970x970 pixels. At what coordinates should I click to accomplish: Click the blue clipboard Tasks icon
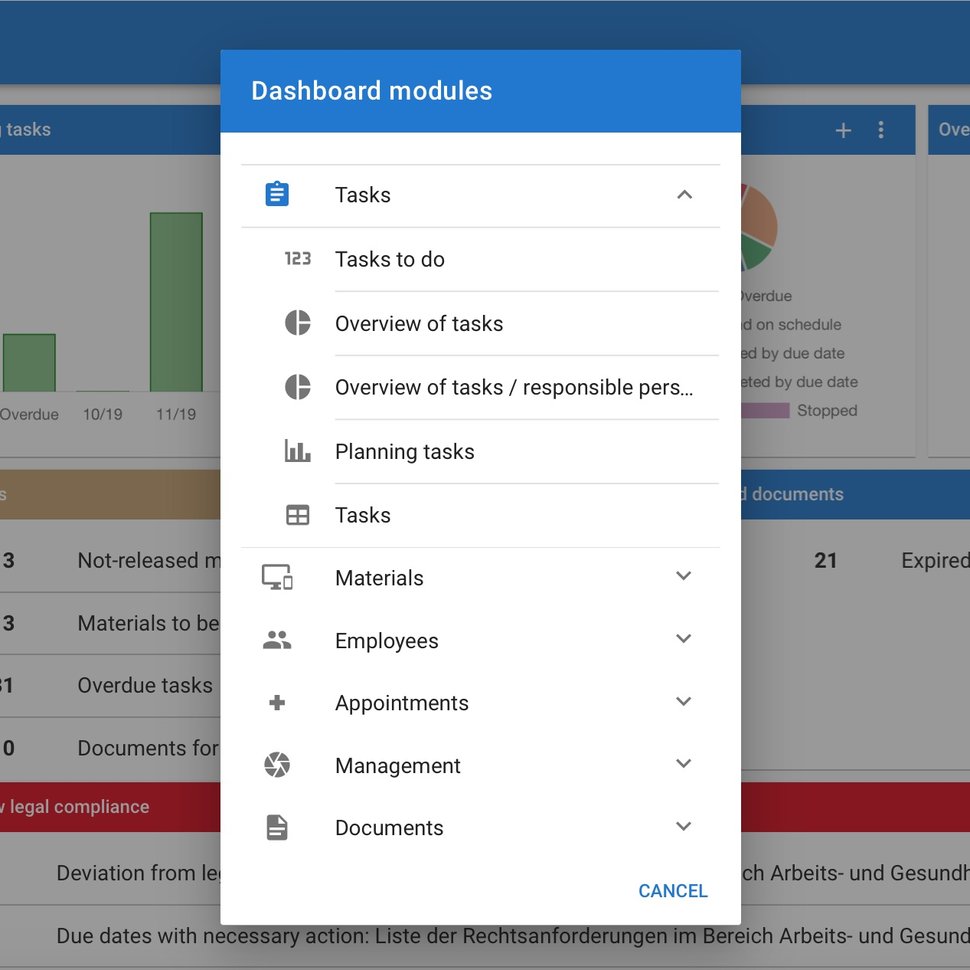tap(277, 194)
